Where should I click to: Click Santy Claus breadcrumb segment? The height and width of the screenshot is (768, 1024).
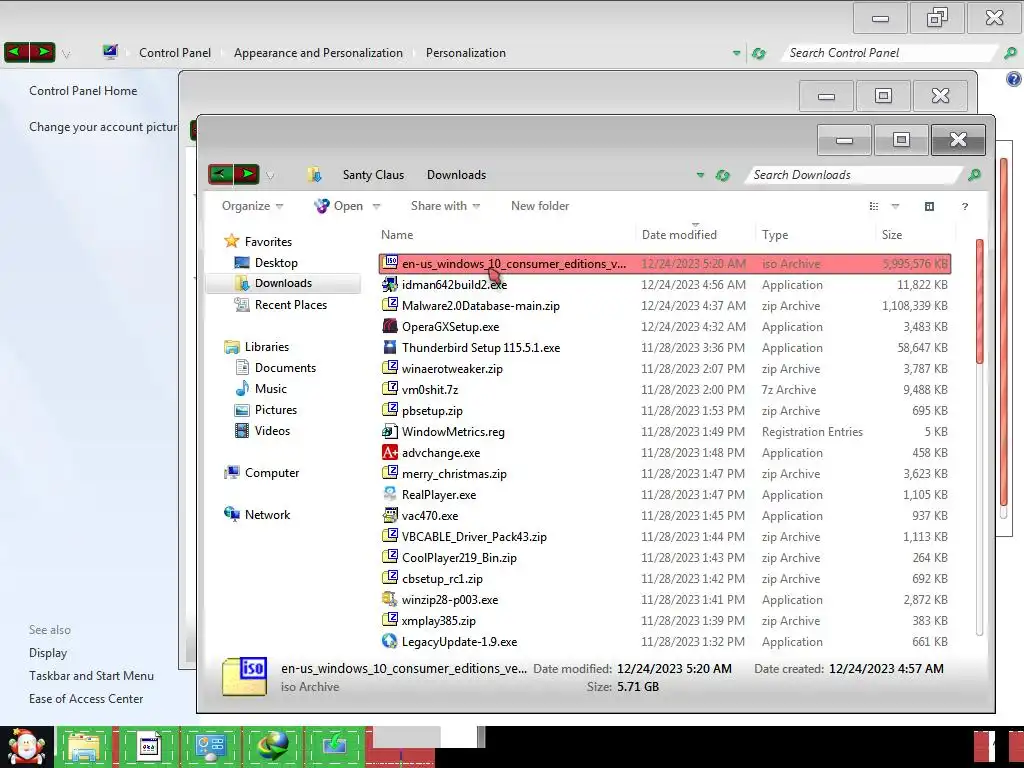[x=374, y=175]
